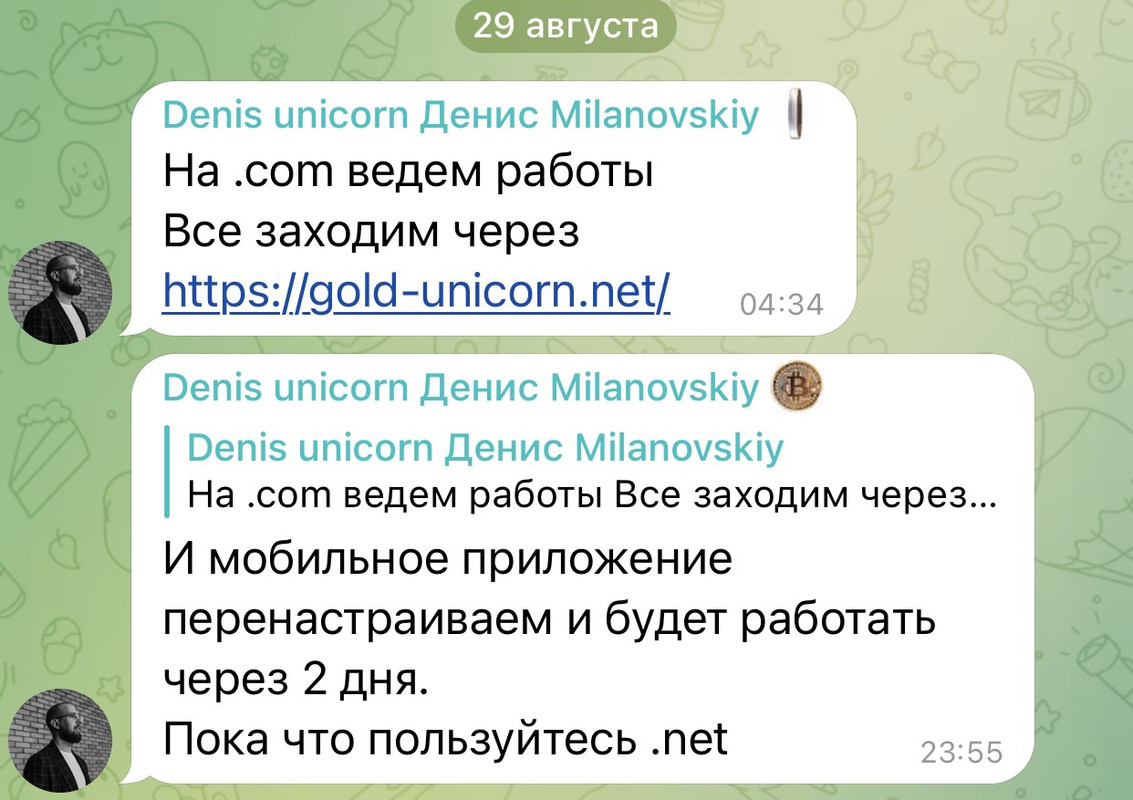The width and height of the screenshot is (1133, 800).
Task: Click the line через 2 дня.
Action: (x=296, y=679)
